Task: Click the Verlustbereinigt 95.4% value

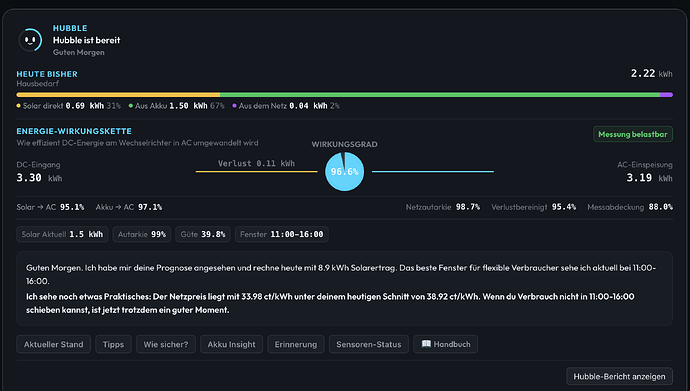Action: point(533,207)
